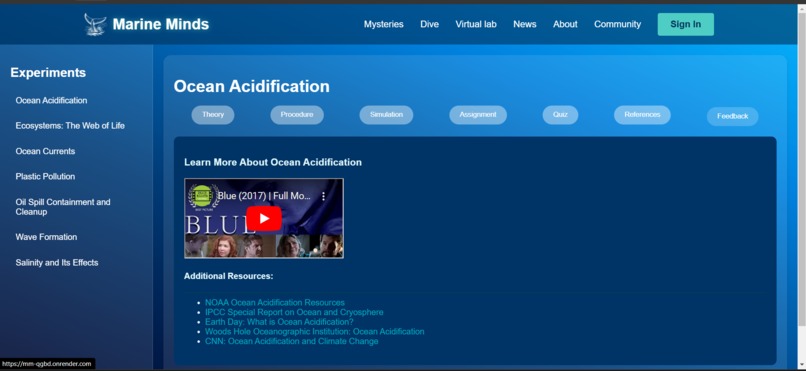Follow Earth Day: What is Ocean Acidification link
The image size is (806, 371).
click(x=279, y=322)
